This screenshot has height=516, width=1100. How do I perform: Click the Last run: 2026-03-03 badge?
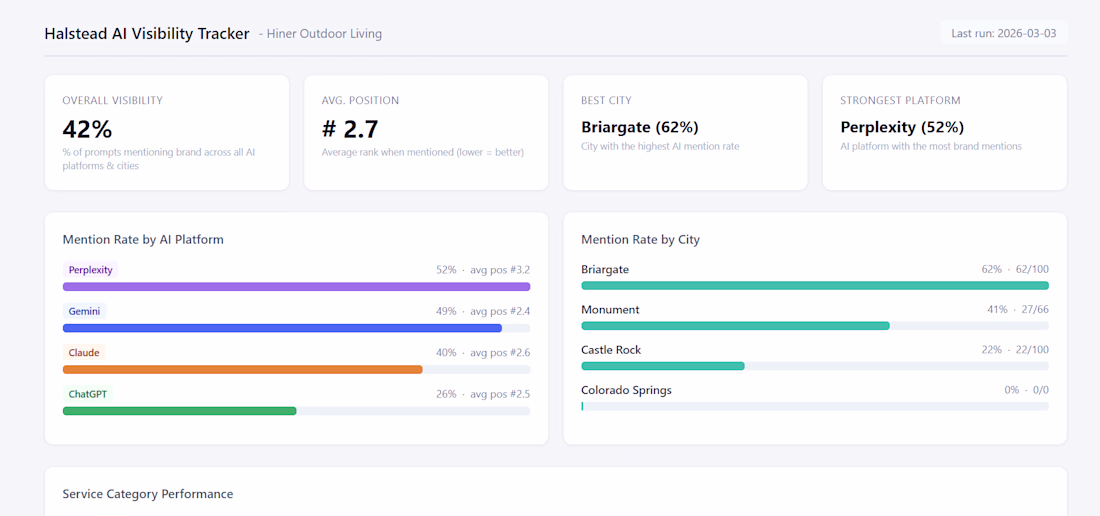(1004, 33)
